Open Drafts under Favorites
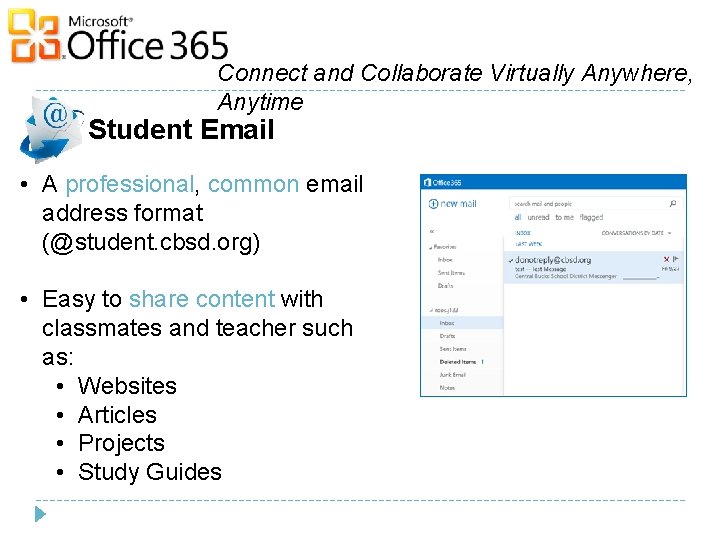Viewport: 720px width, 540px height. pos(445,286)
